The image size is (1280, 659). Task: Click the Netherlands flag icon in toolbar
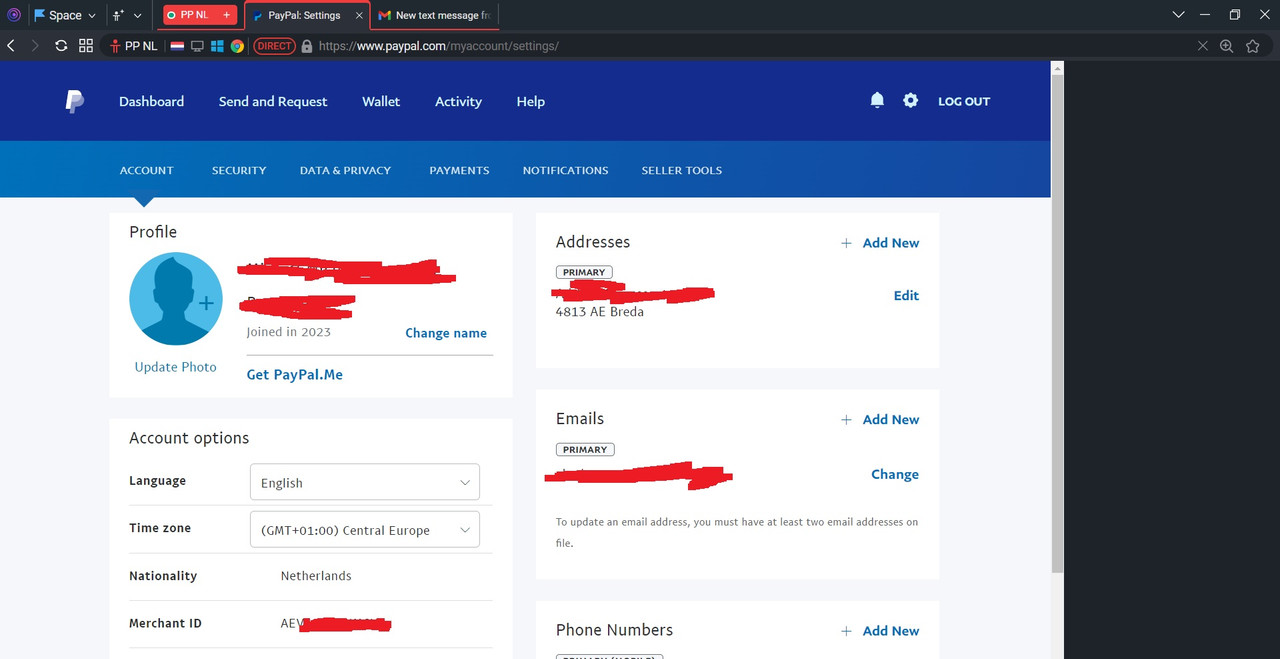177,46
